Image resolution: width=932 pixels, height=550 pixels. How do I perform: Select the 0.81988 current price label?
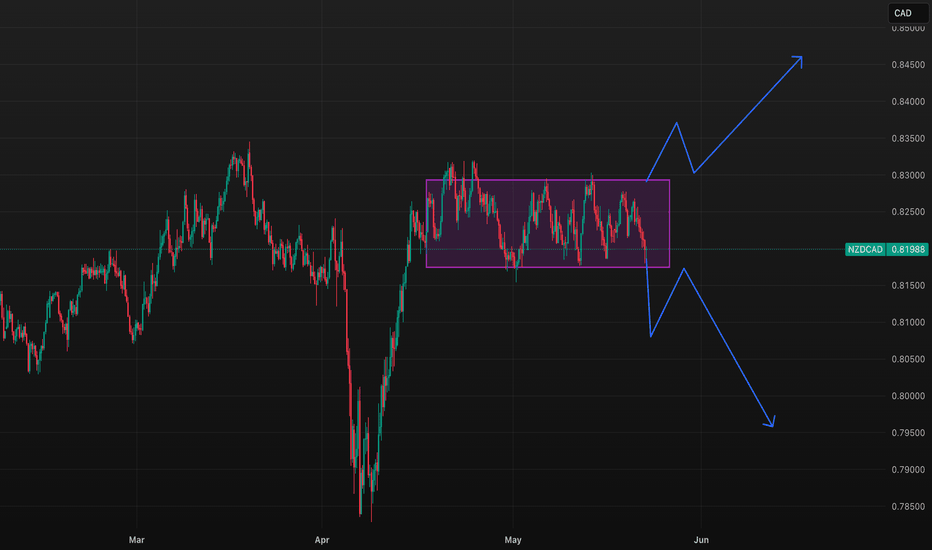coord(908,249)
